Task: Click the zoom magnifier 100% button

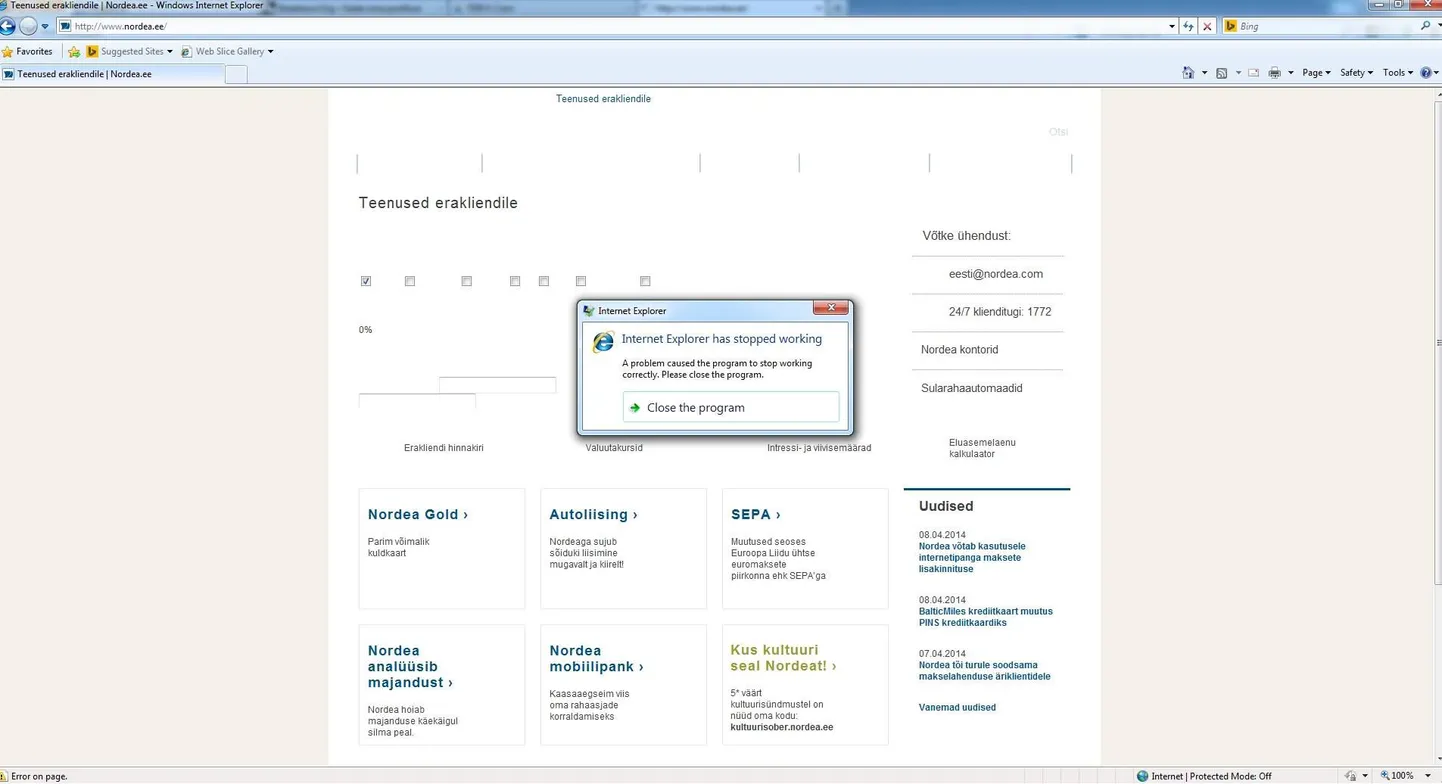Action: 1398,776
